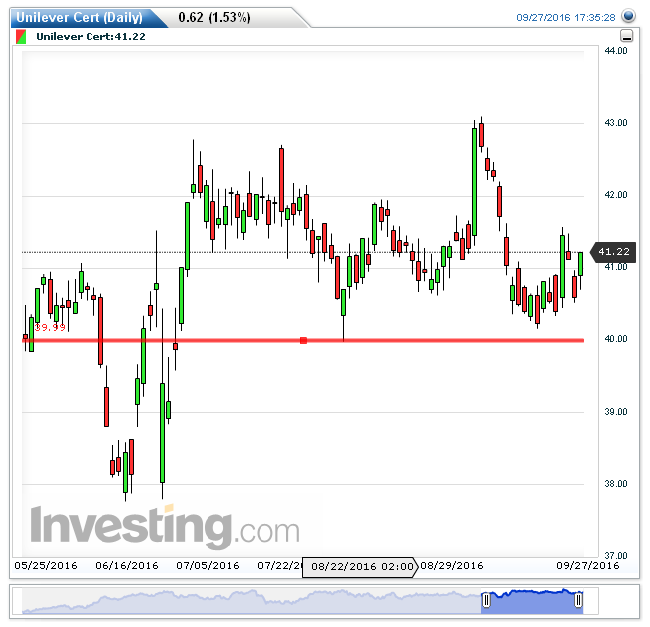
Task: Click the blue globe icon at top right
Action: click(x=628, y=16)
